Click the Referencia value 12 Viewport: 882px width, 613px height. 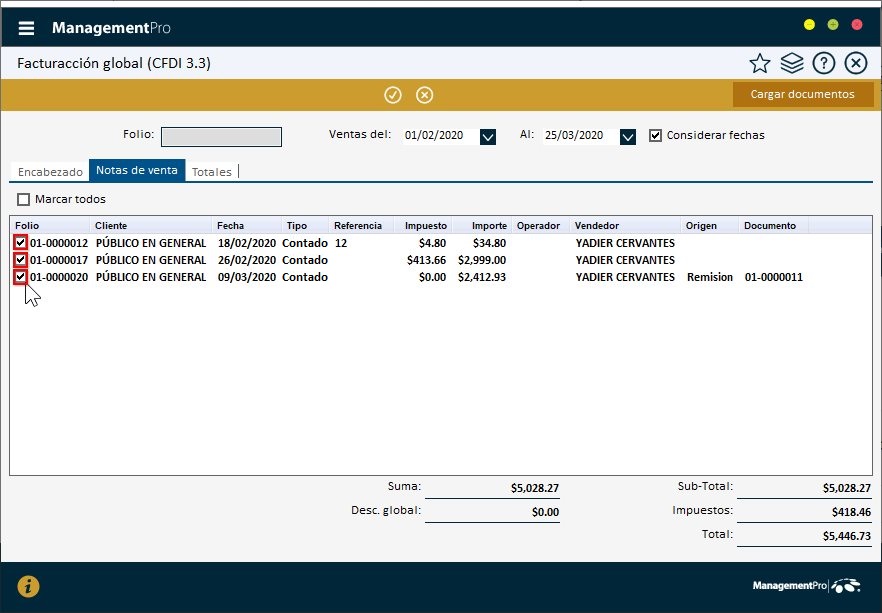[341, 244]
